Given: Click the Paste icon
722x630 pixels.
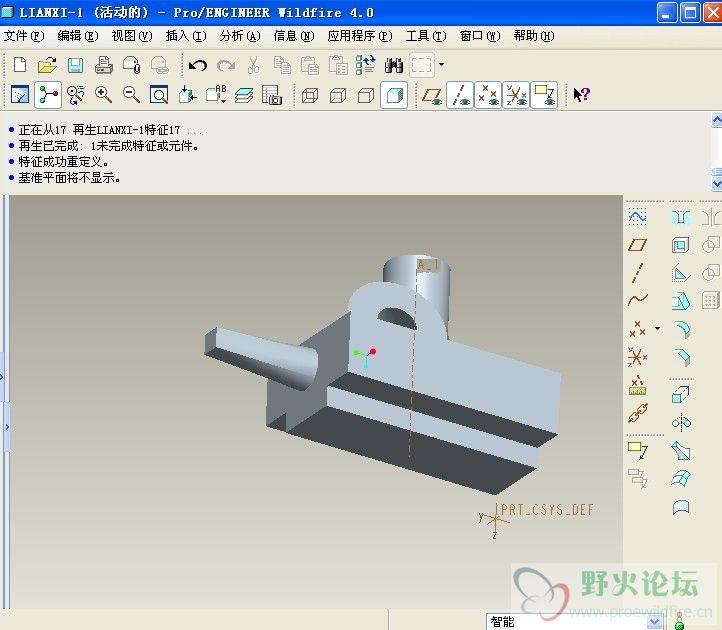Looking at the screenshot, I should (310, 65).
